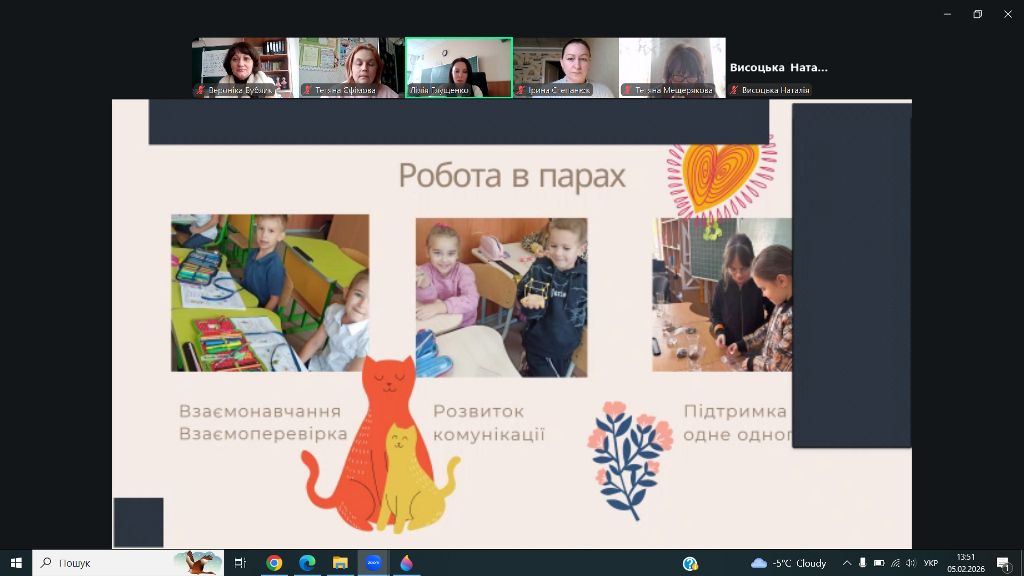This screenshot has width=1024, height=576.
Task: Expand the hidden tray icons chevron
Action: (x=847, y=563)
